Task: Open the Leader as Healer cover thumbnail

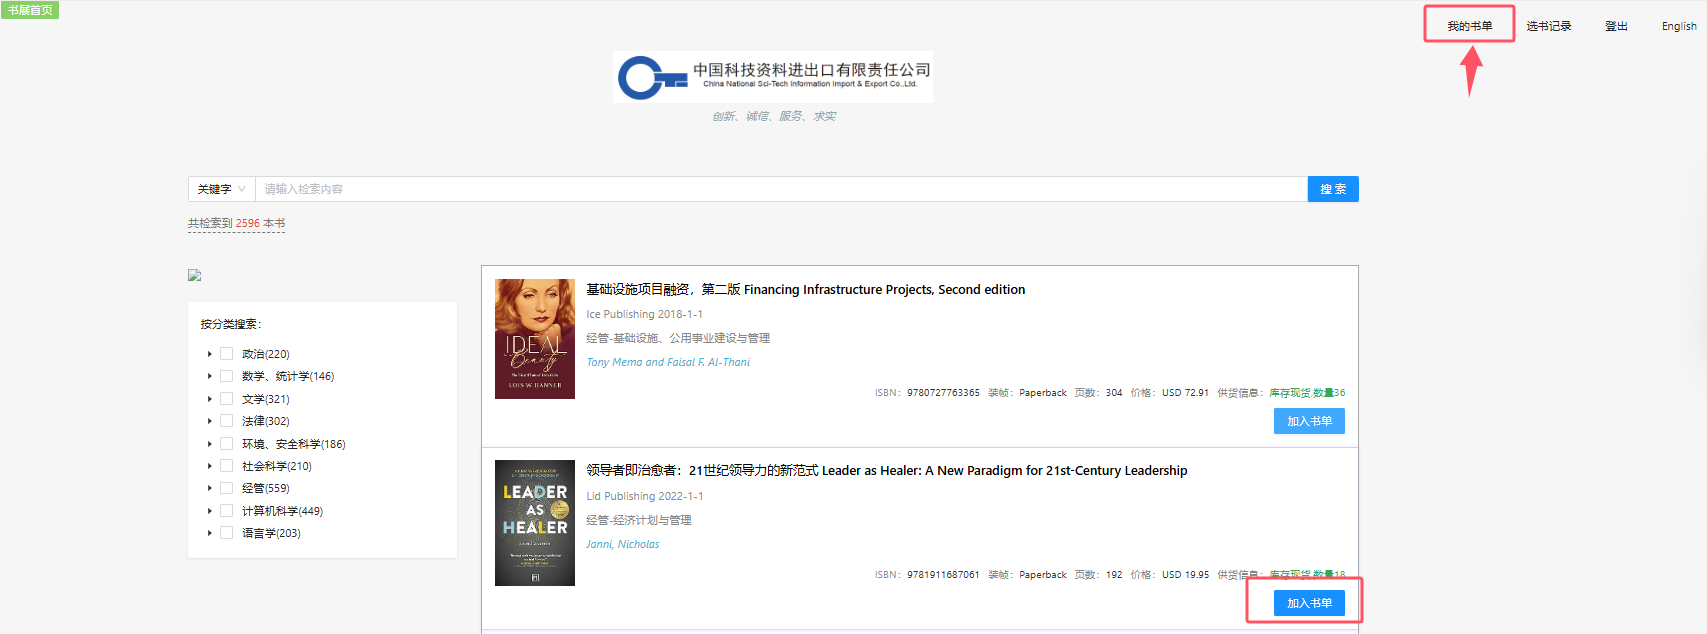Action: pos(535,523)
